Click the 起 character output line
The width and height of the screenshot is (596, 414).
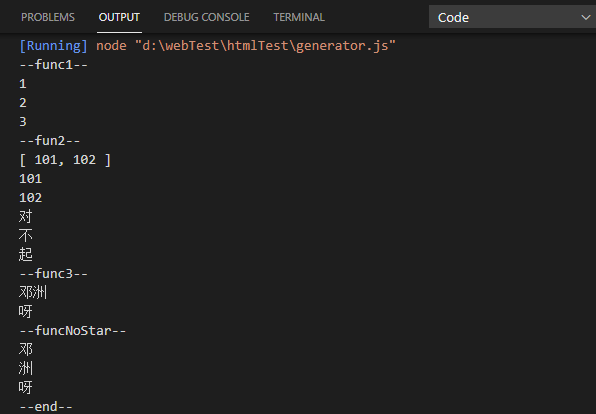(25, 255)
